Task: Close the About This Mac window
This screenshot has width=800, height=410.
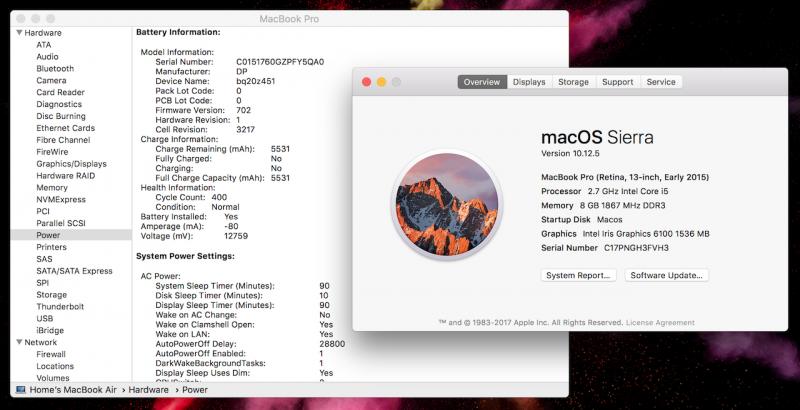Action: [366, 82]
